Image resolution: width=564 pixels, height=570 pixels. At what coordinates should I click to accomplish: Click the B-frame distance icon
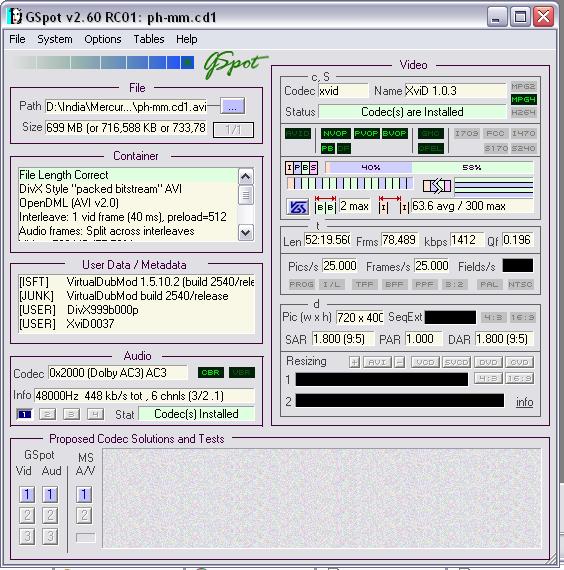click(x=325, y=206)
